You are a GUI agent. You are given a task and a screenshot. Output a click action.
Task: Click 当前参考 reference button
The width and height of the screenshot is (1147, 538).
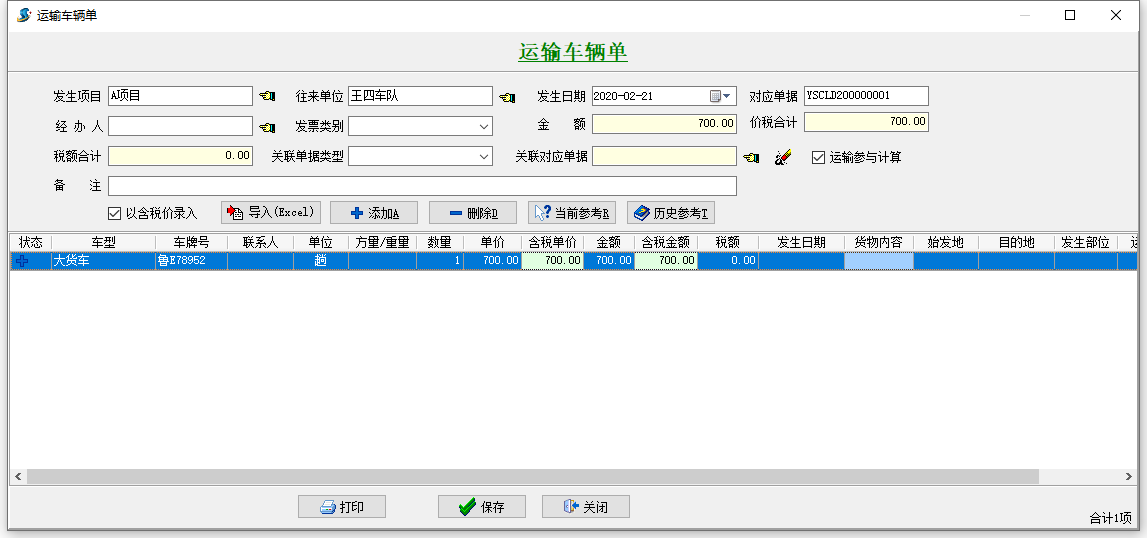pyautogui.click(x=572, y=213)
